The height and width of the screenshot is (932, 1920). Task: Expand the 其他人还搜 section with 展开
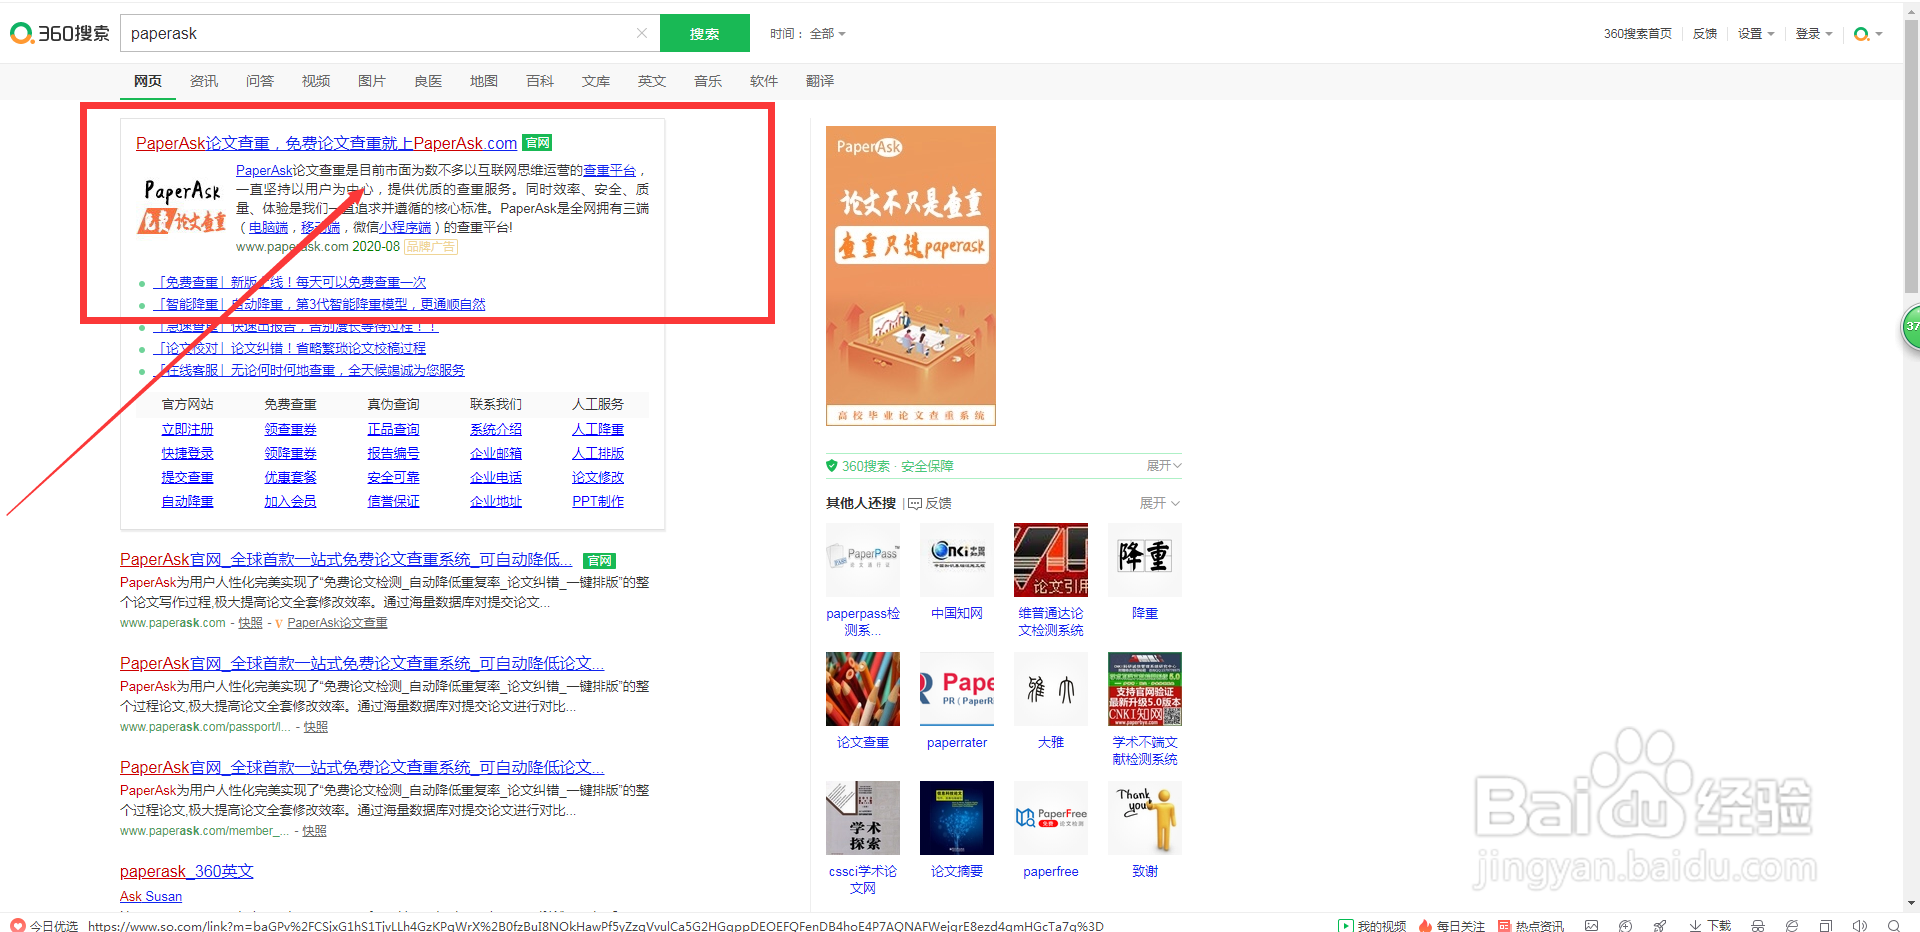click(1160, 503)
